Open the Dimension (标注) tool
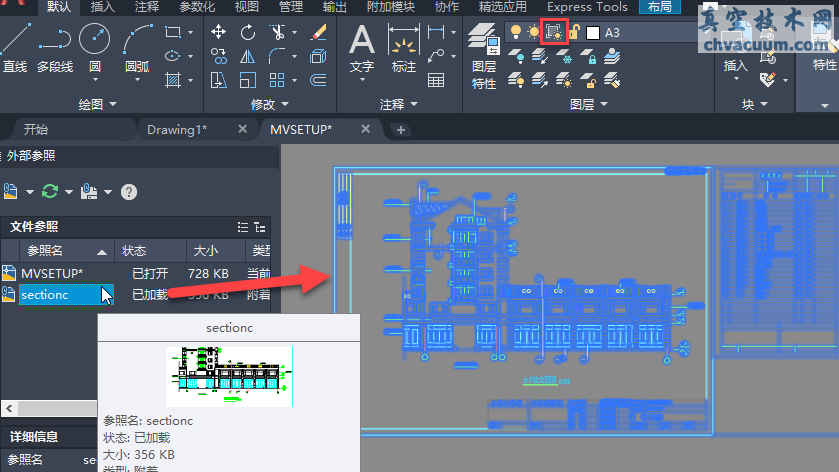 [403, 48]
